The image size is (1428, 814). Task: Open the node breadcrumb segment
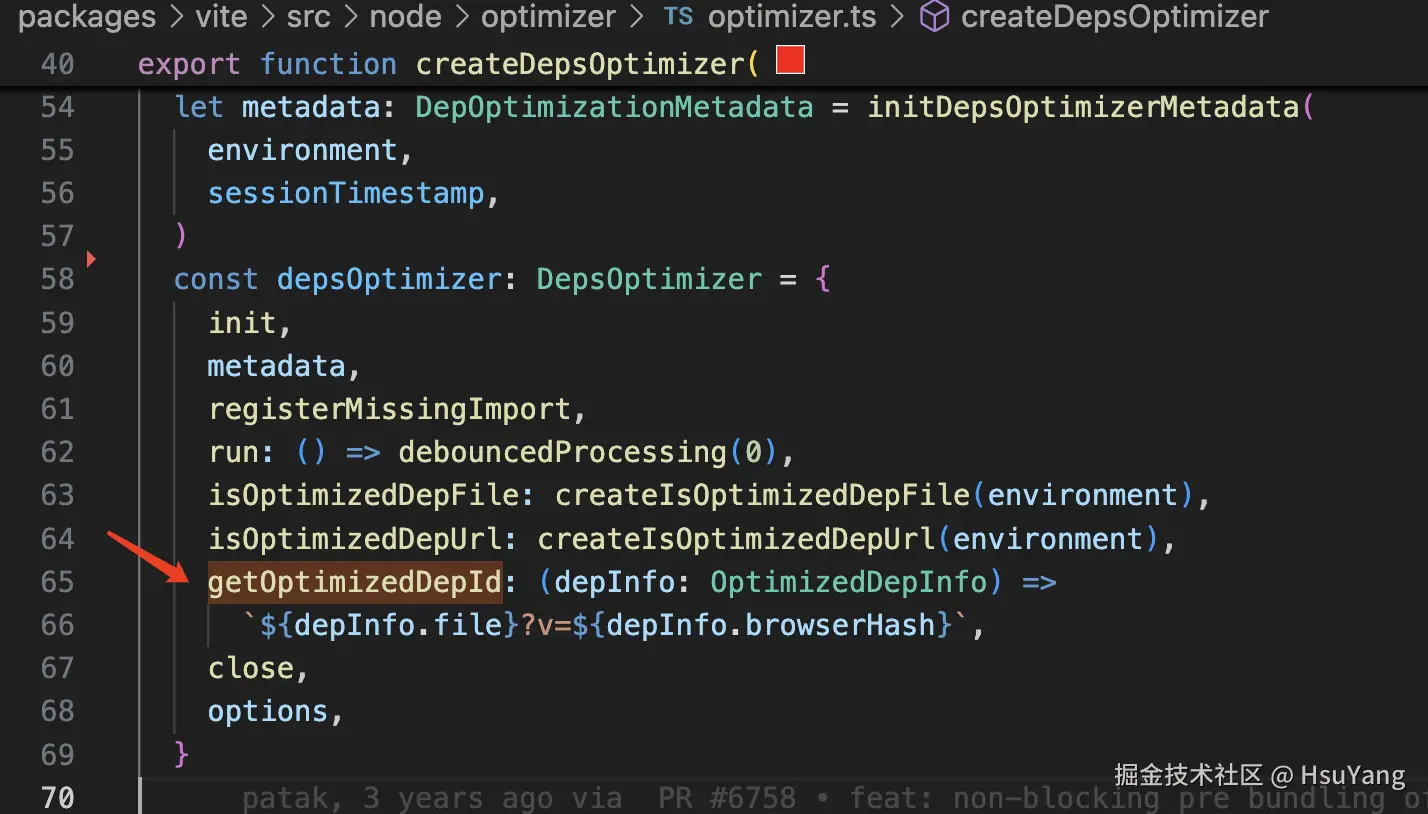[x=406, y=17]
